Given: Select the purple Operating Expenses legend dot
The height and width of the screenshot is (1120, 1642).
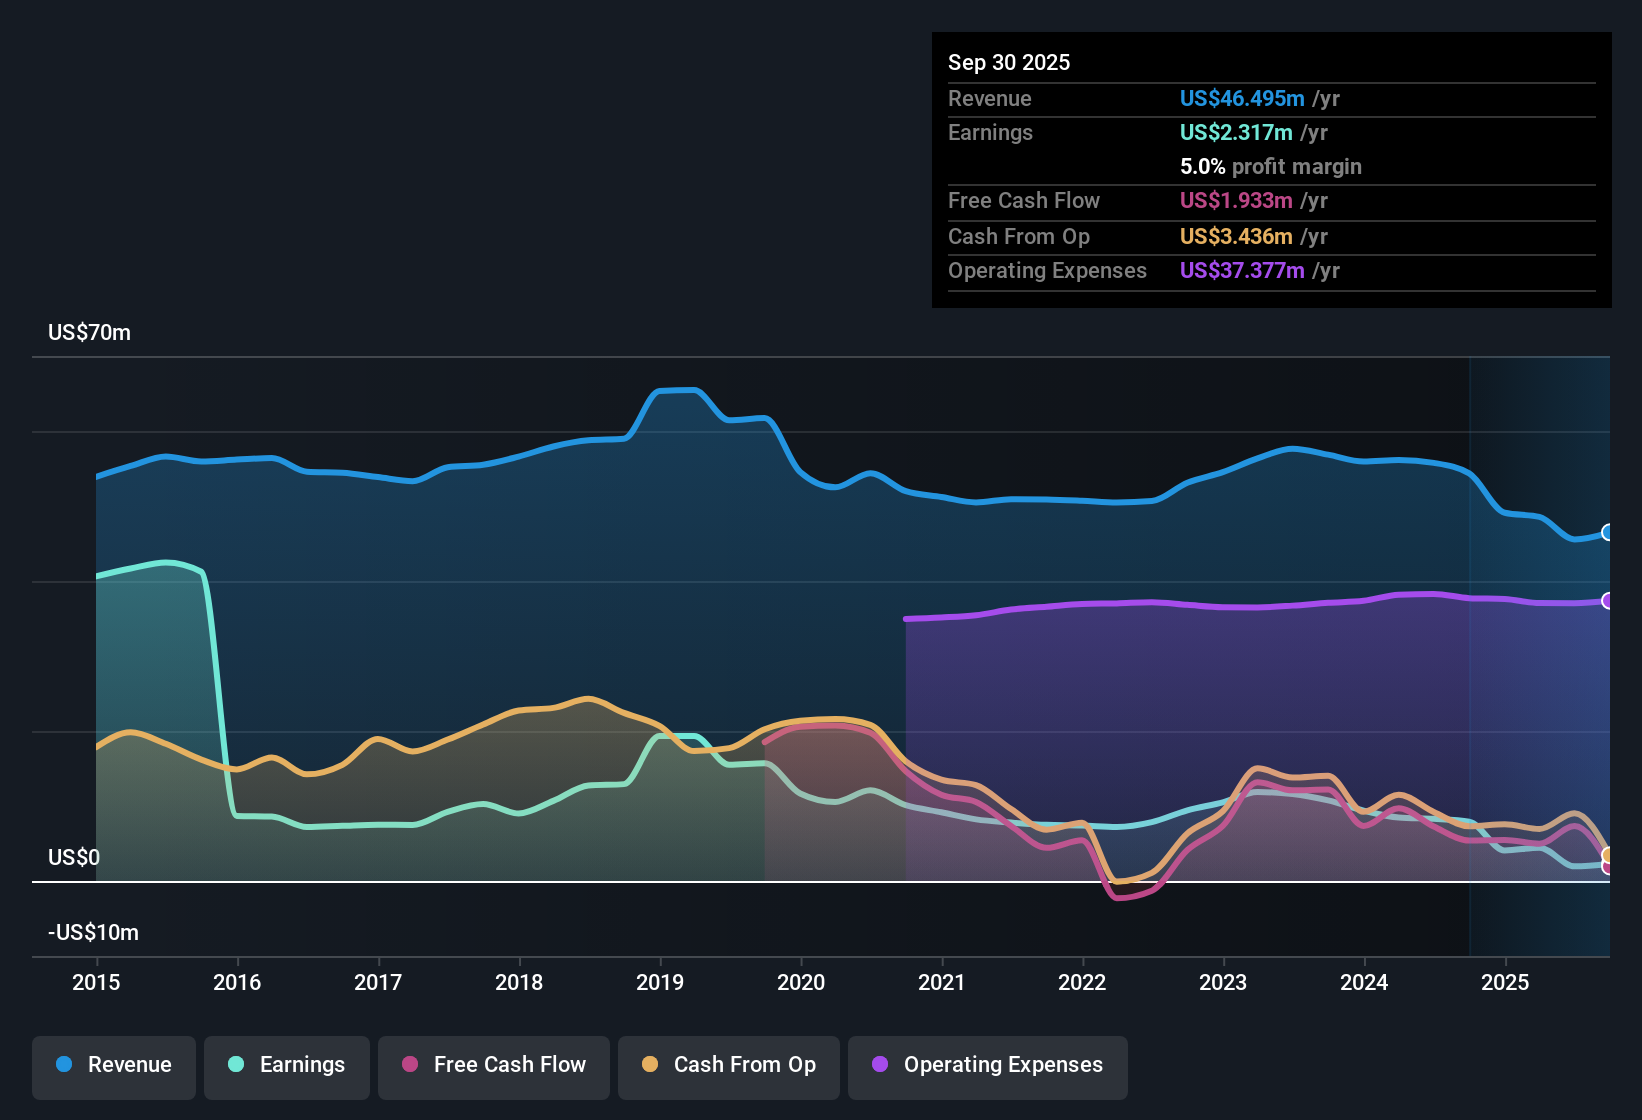Looking at the screenshot, I should [x=880, y=1065].
